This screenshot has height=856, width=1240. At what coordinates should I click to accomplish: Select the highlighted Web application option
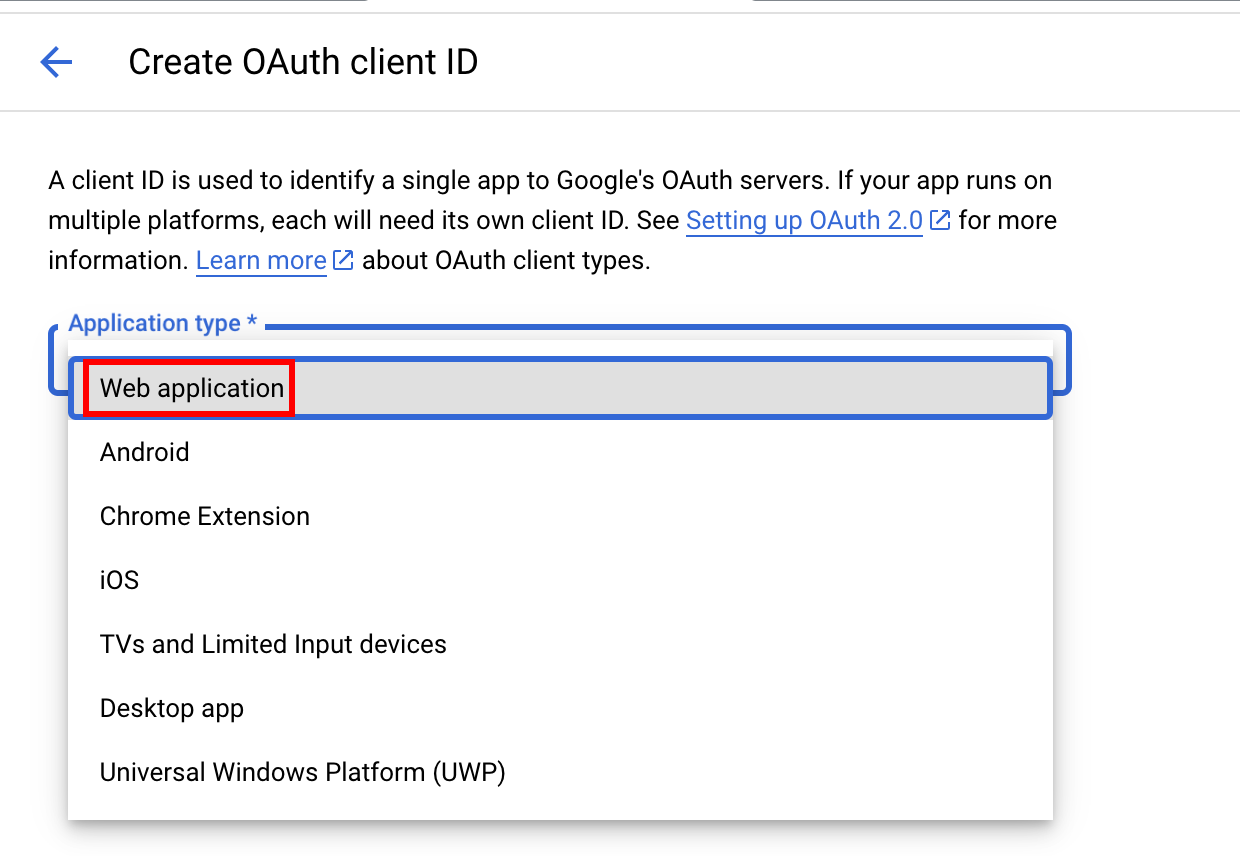190,388
